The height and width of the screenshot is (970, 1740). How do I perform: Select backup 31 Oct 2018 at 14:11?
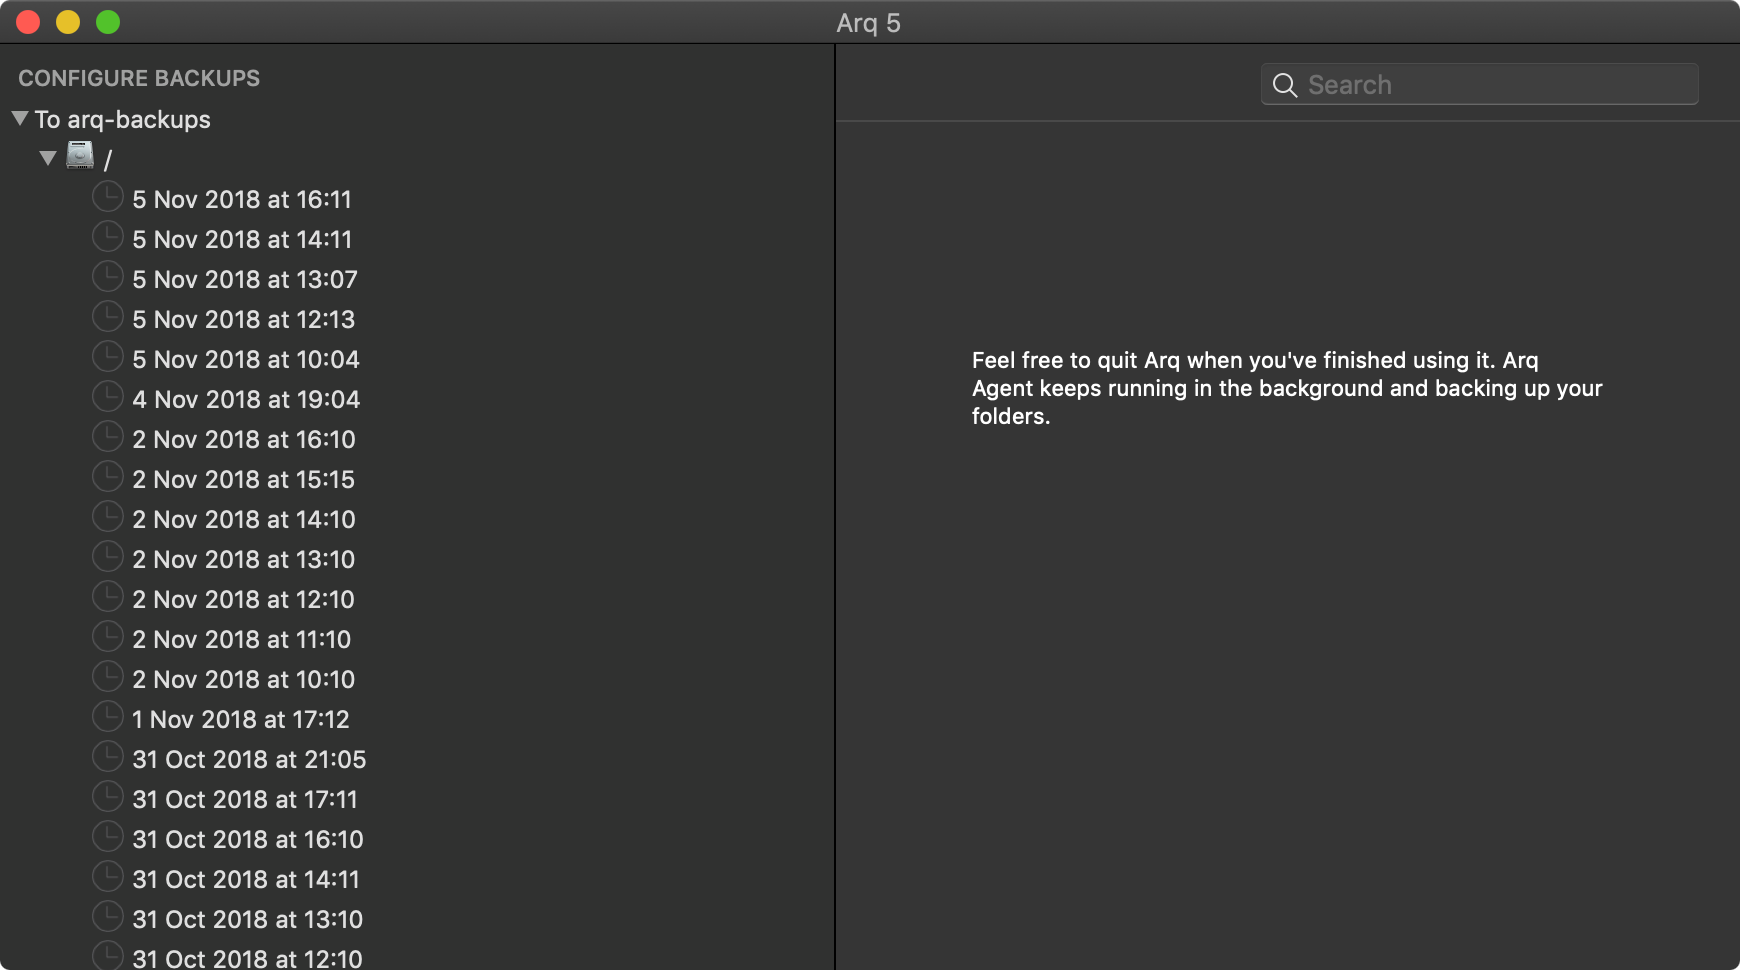click(246, 879)
